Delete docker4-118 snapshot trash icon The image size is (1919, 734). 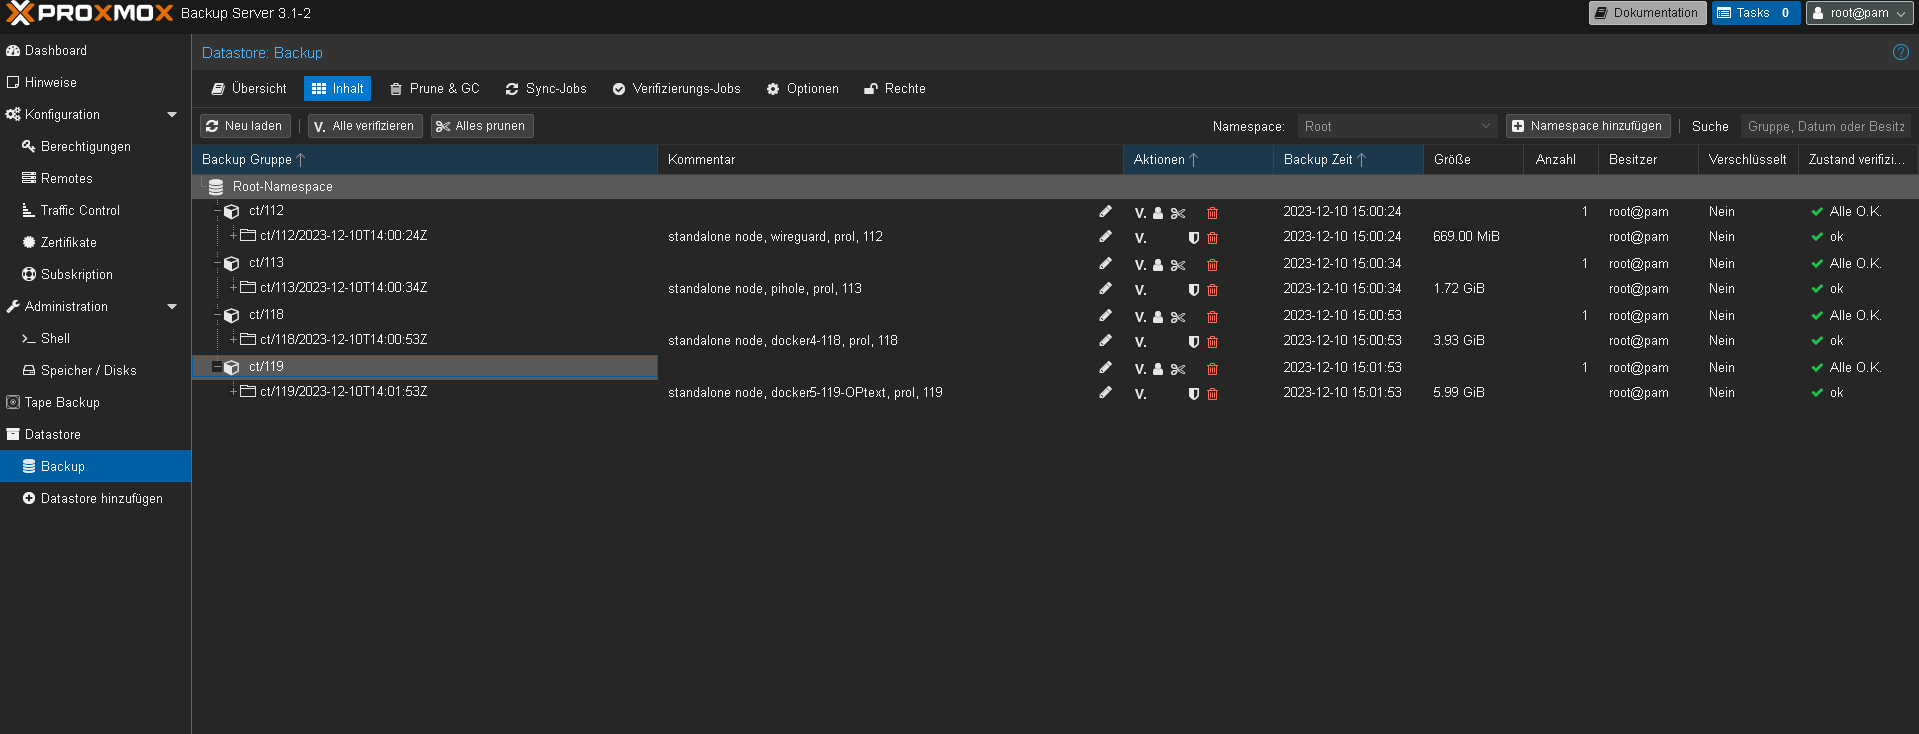point(1212,342)
